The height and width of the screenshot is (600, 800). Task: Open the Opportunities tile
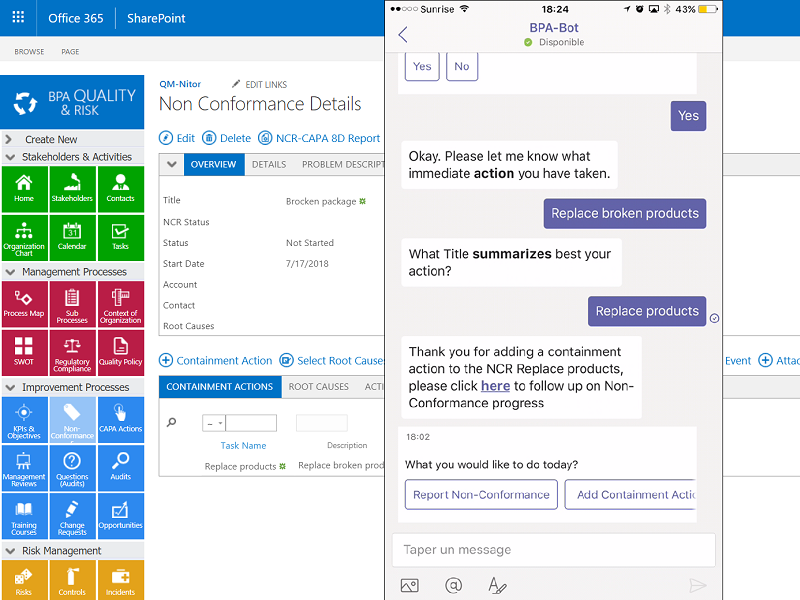click(120, 516)
